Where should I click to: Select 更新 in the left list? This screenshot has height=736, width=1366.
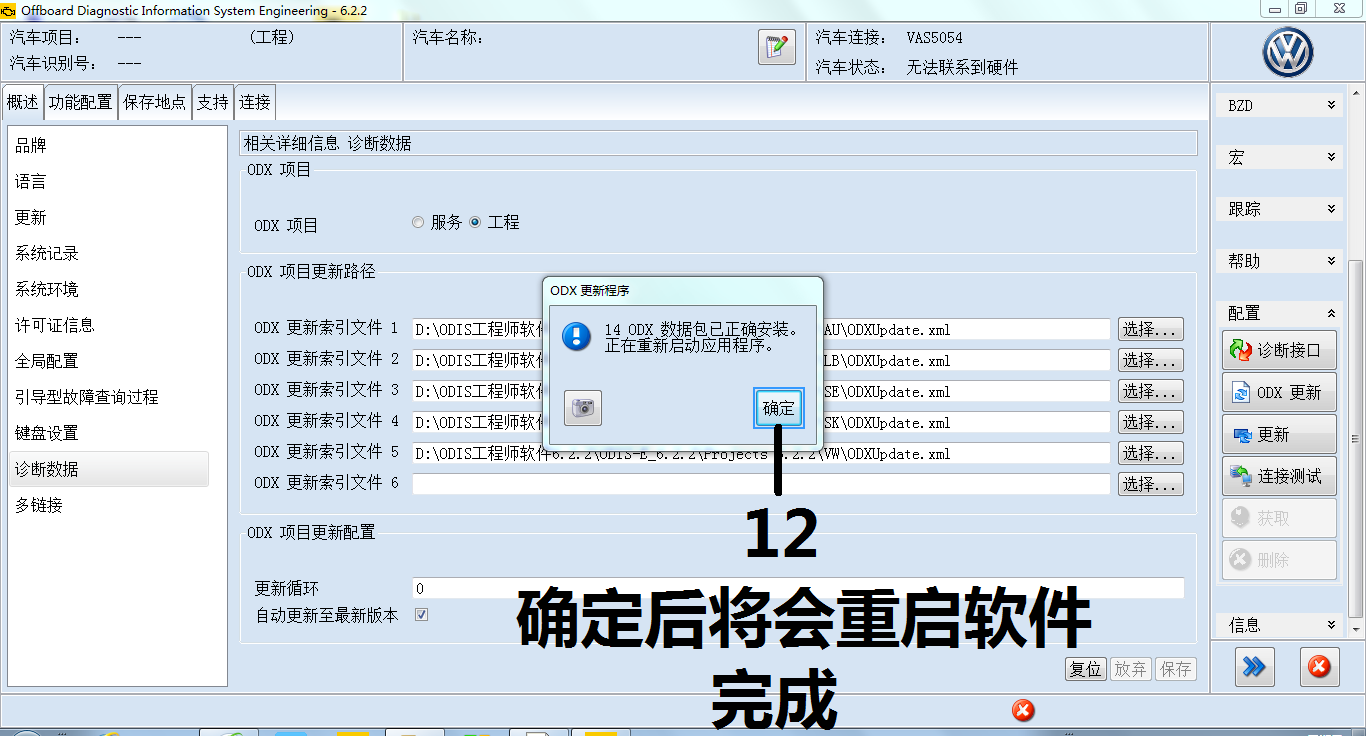tap(108, 217)
